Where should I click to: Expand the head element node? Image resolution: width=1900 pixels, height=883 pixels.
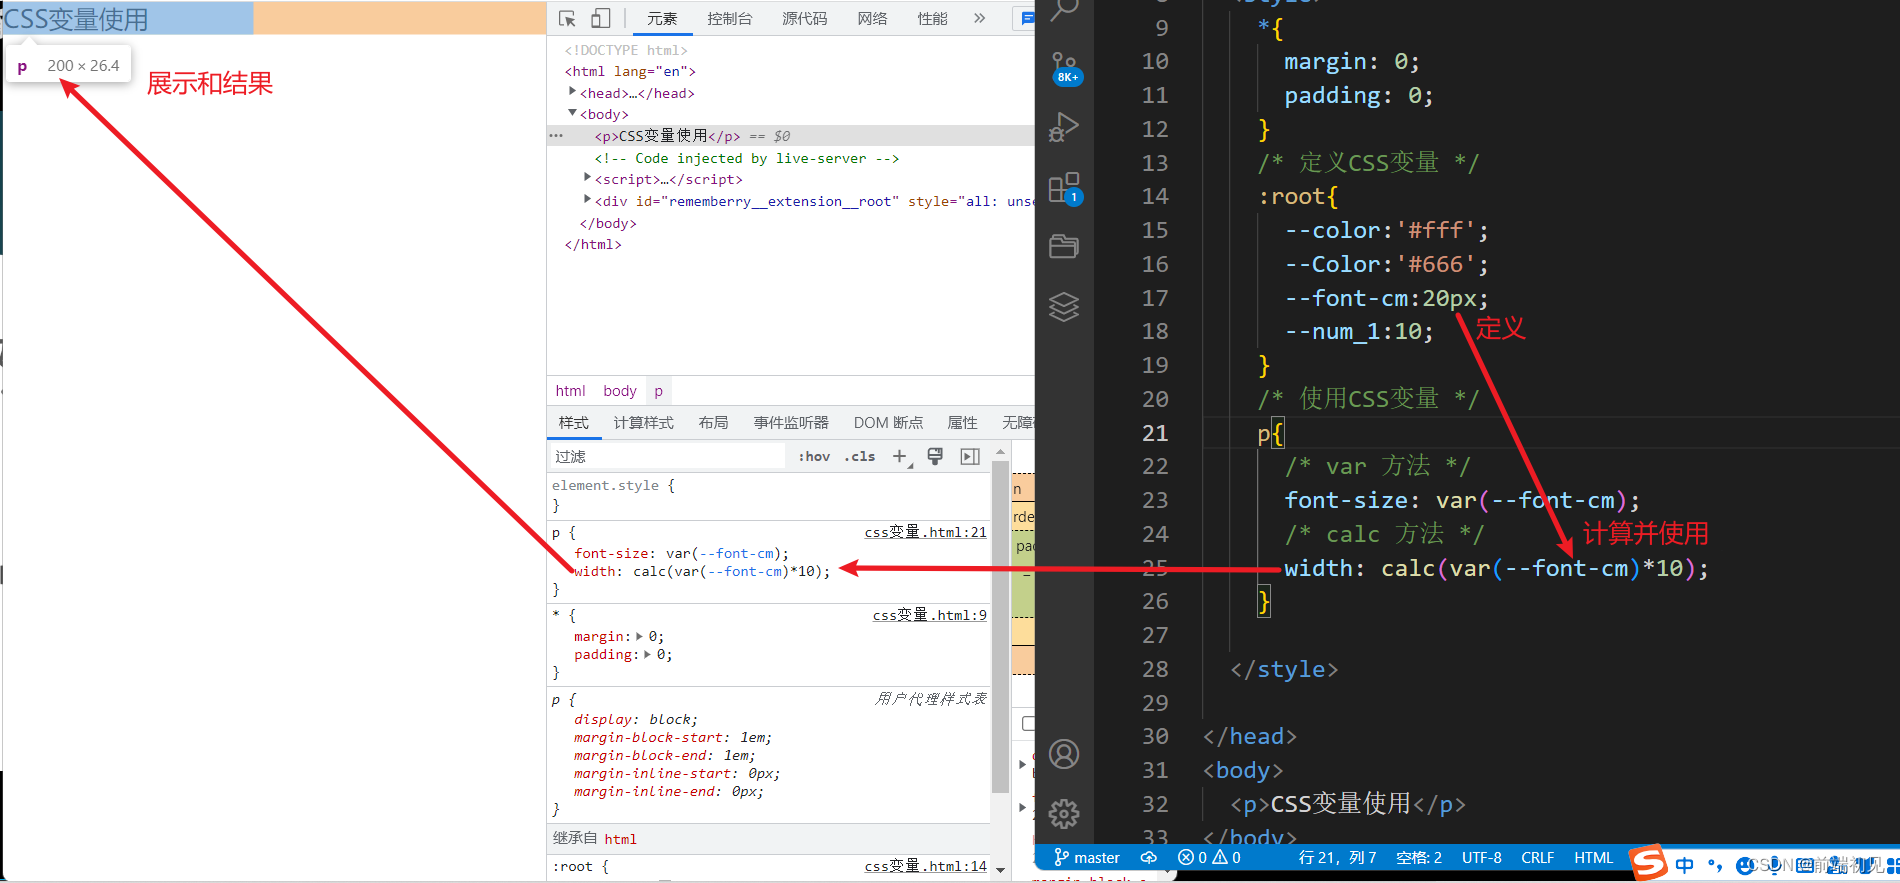click(572, 92)
